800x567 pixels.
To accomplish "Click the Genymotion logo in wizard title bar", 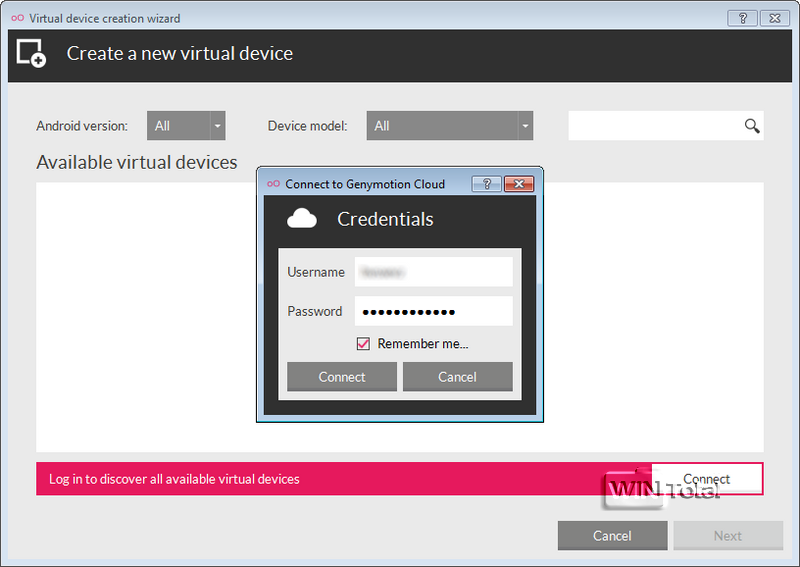I will click(17, 18).
